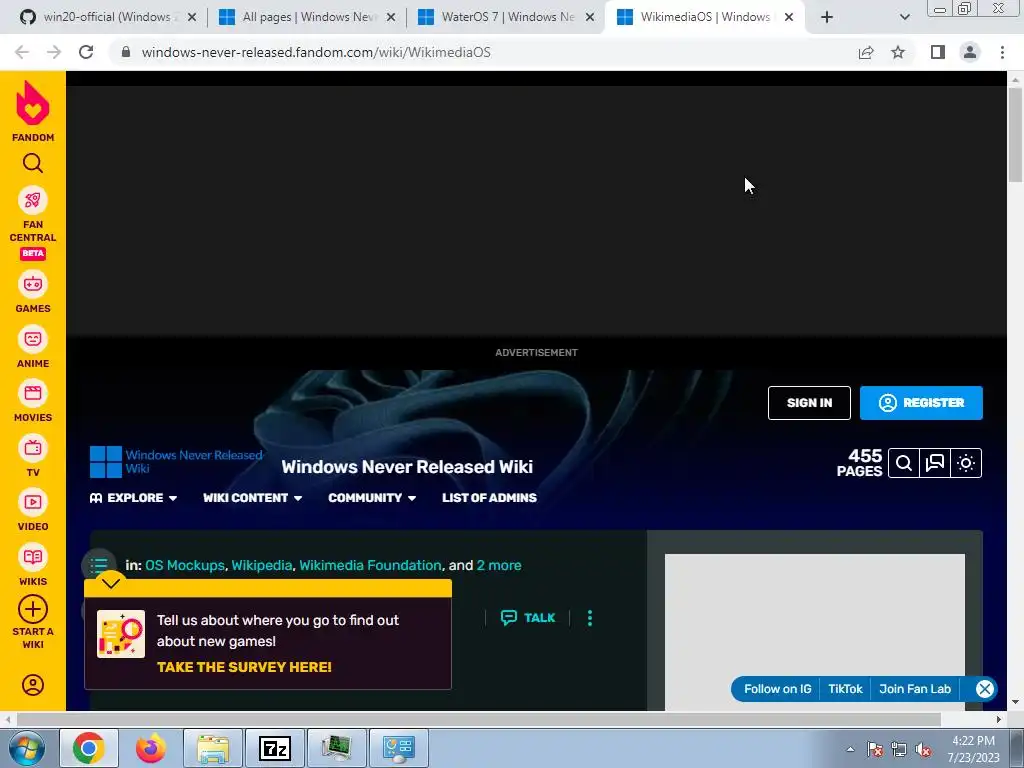Open Fan Central rocket icon
Screen dimensions: 1024x768
click(33, 200)
